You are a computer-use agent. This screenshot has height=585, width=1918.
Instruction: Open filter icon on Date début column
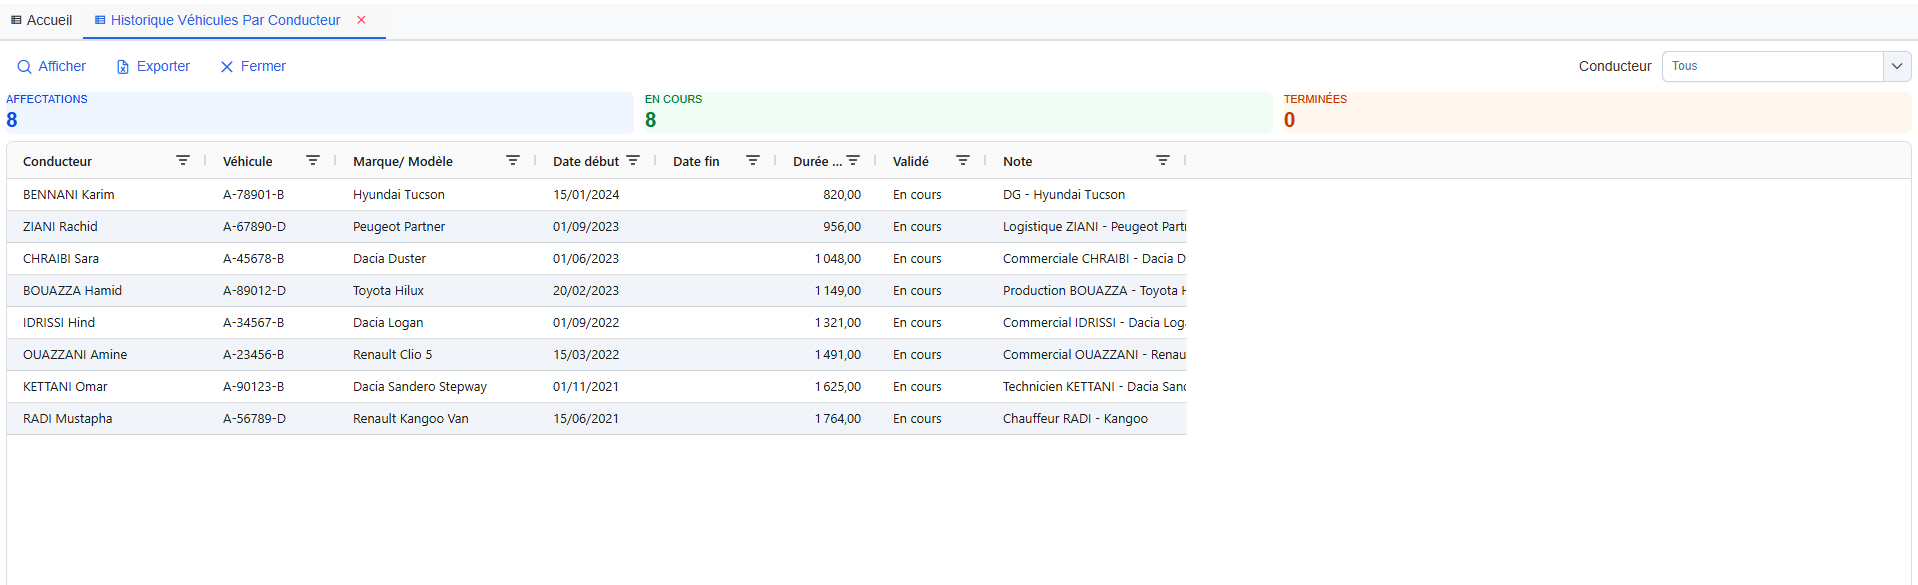[x=633, y=161]
